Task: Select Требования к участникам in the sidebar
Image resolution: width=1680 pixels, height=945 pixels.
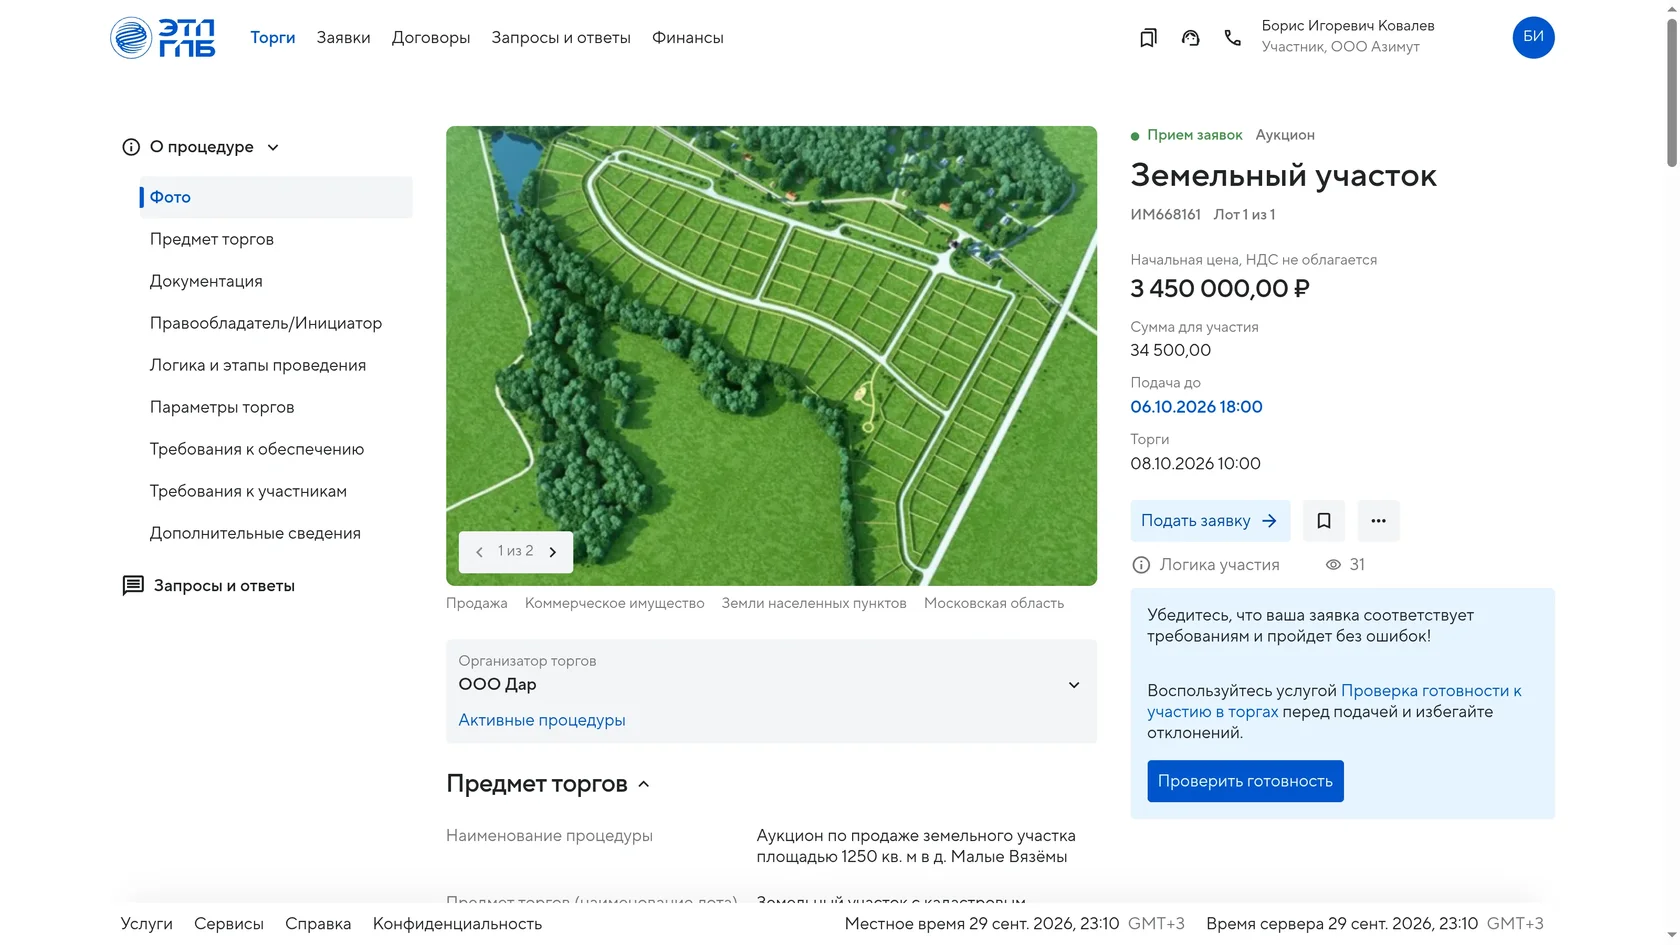Action: [248, 491]
